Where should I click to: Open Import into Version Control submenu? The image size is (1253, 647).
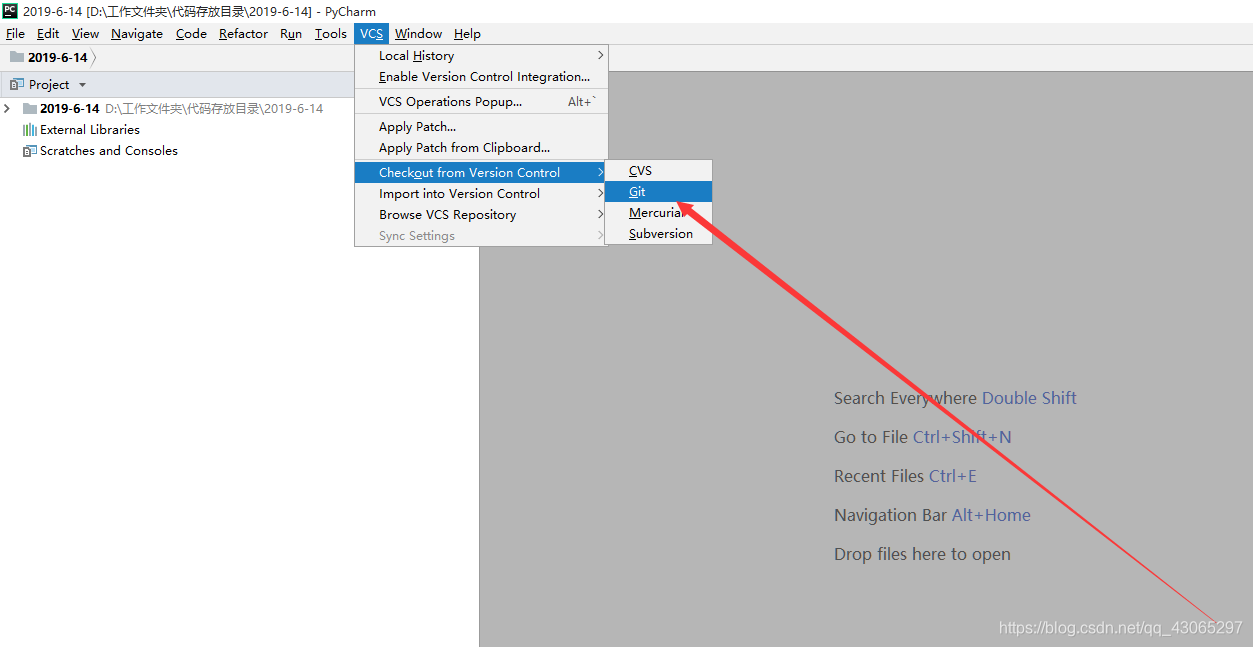click(481, 194)
